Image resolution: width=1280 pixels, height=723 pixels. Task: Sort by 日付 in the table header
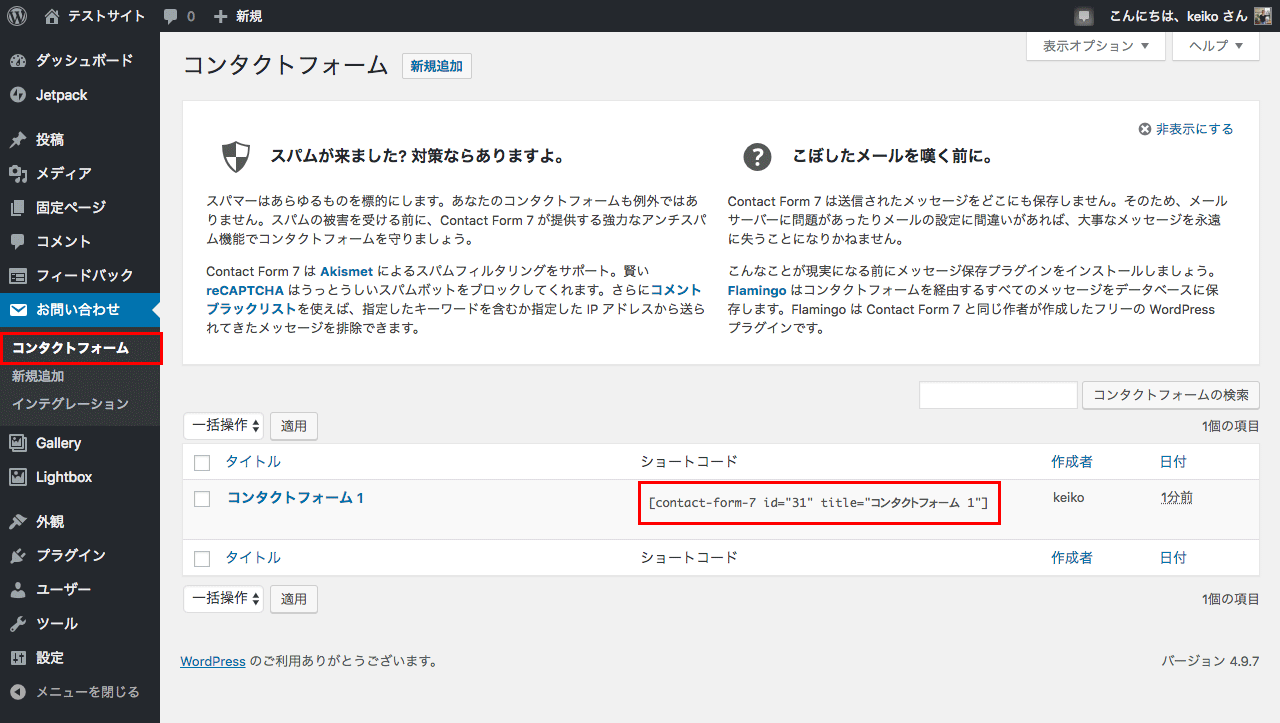coord(1173,462)
